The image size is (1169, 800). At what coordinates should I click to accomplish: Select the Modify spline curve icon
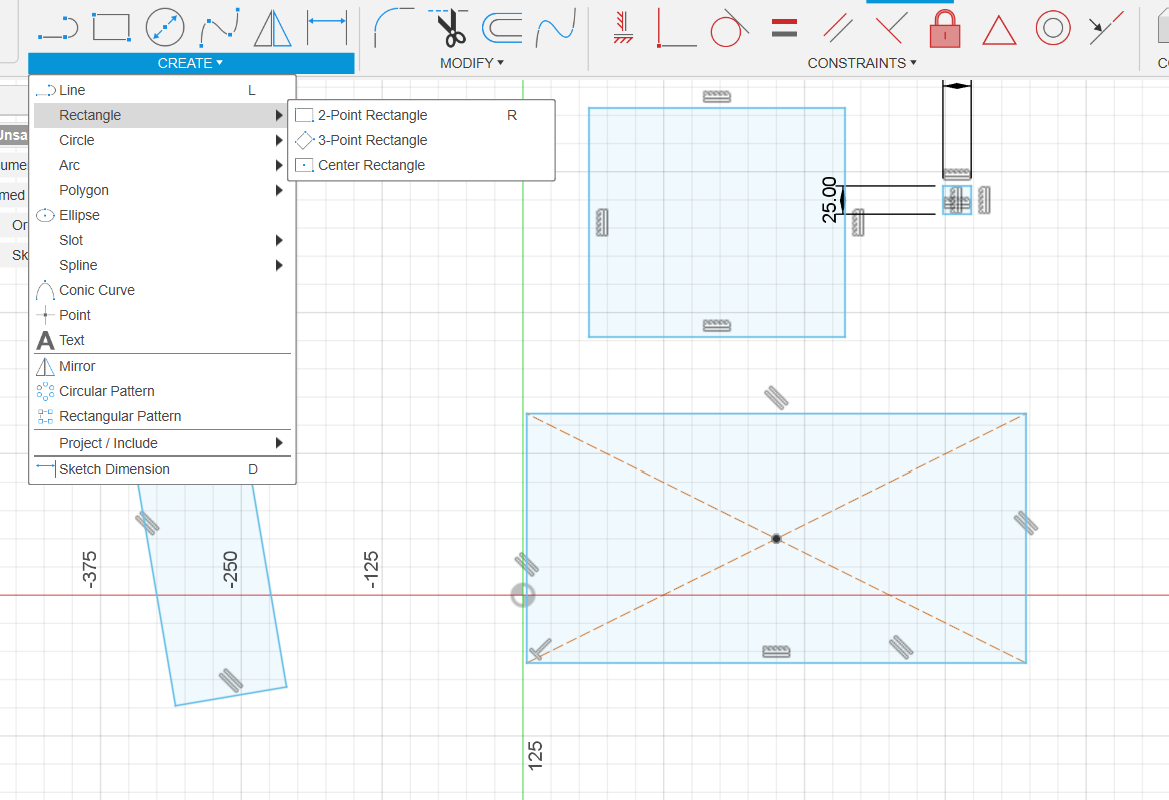click(556, 26)
